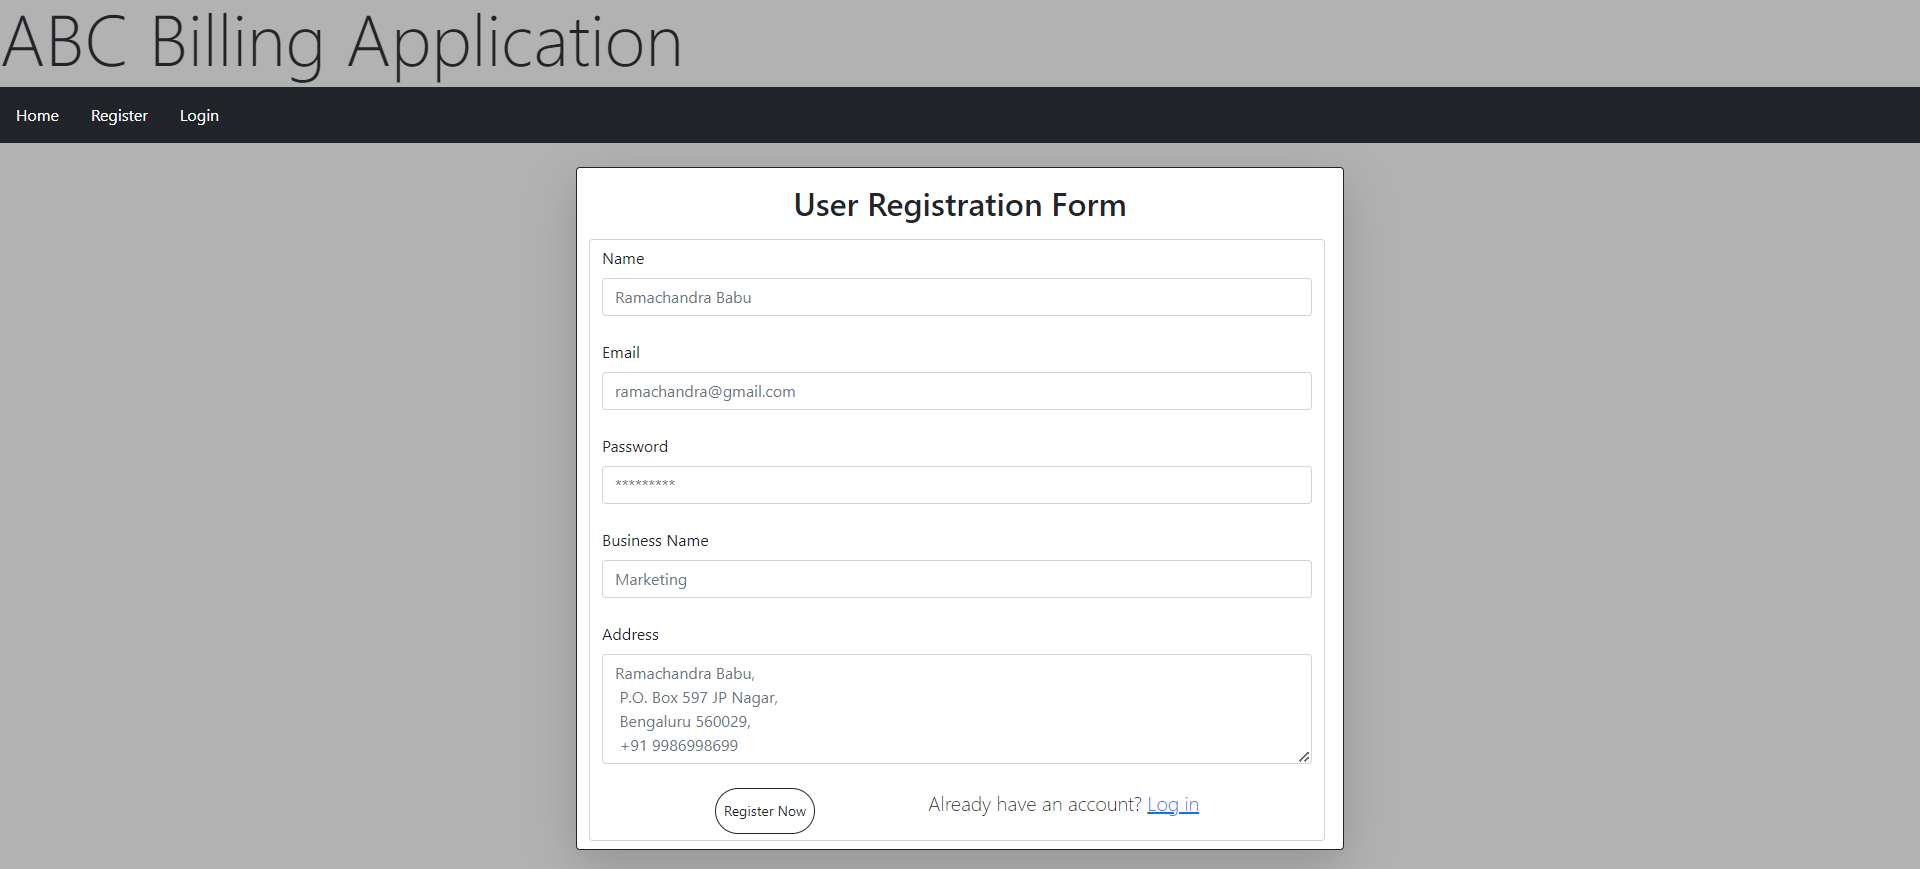Image resolution: width=1920 pixels, height=869 pixels.
Task: Click the 'Already have an account?' text
Action: click(x=1033, y=804)
